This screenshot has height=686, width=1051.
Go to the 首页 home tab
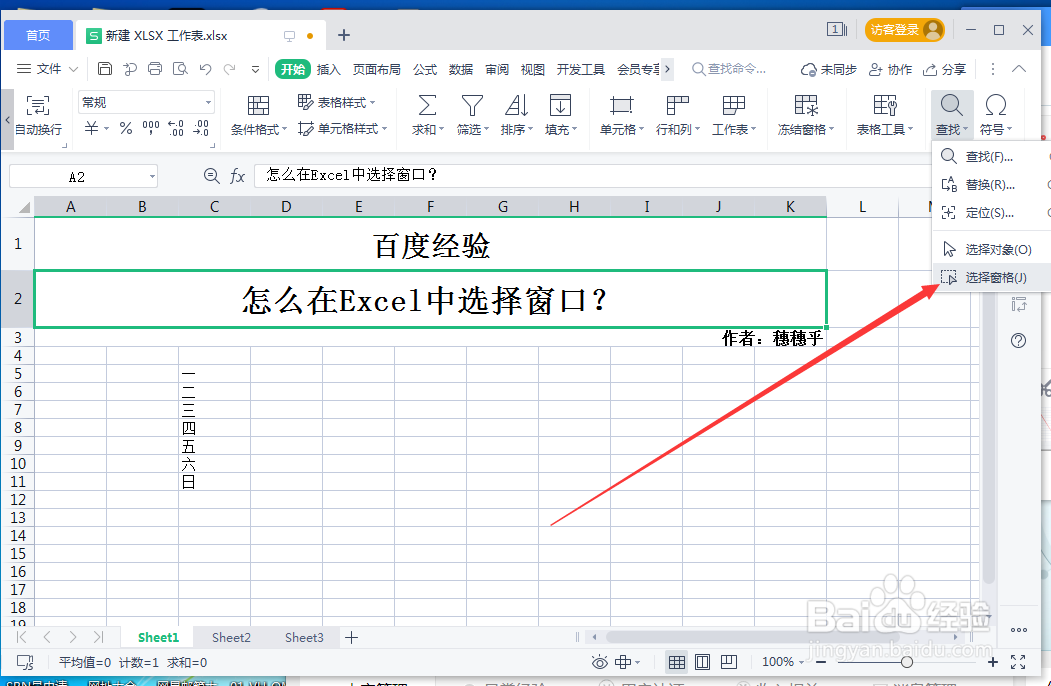[38, 35]
